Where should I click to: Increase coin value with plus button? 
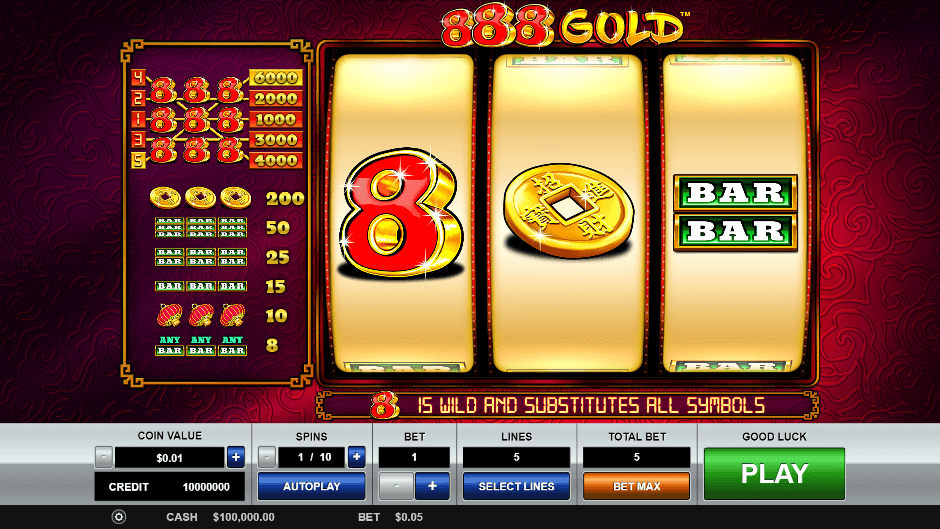tap(236, 458)
